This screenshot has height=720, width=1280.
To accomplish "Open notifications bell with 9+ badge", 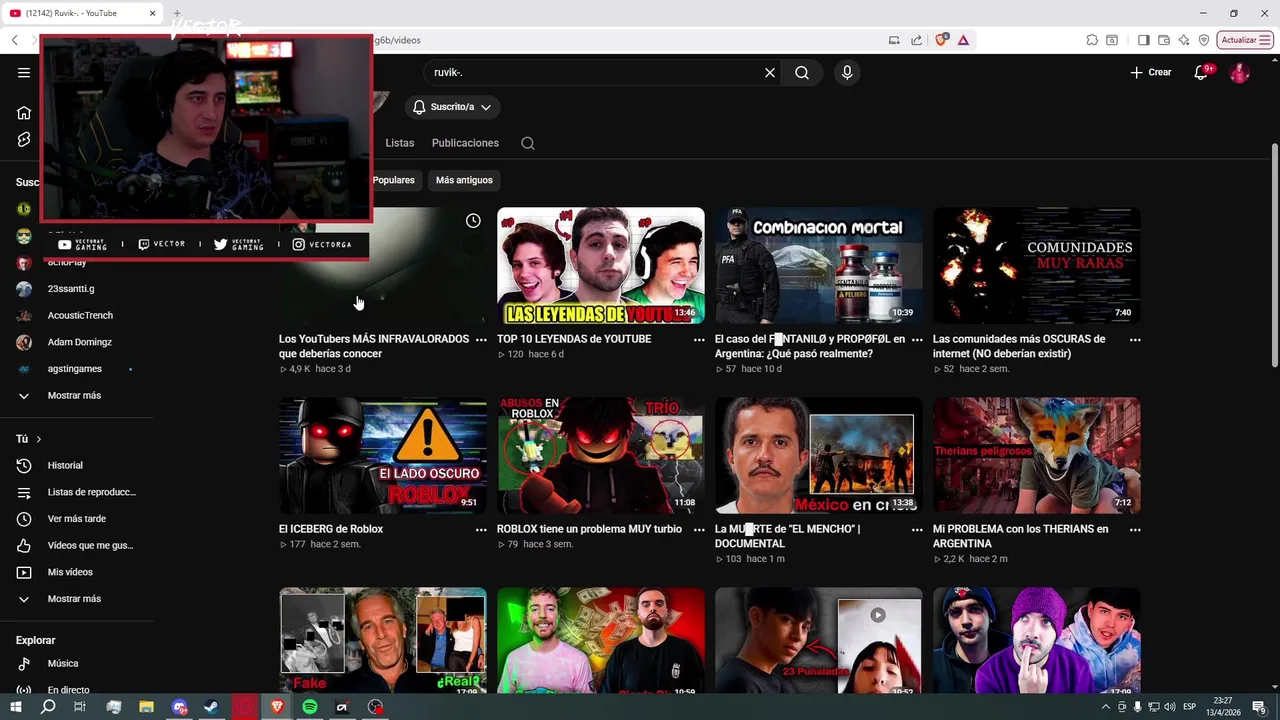I will [x=1202, y=73].
